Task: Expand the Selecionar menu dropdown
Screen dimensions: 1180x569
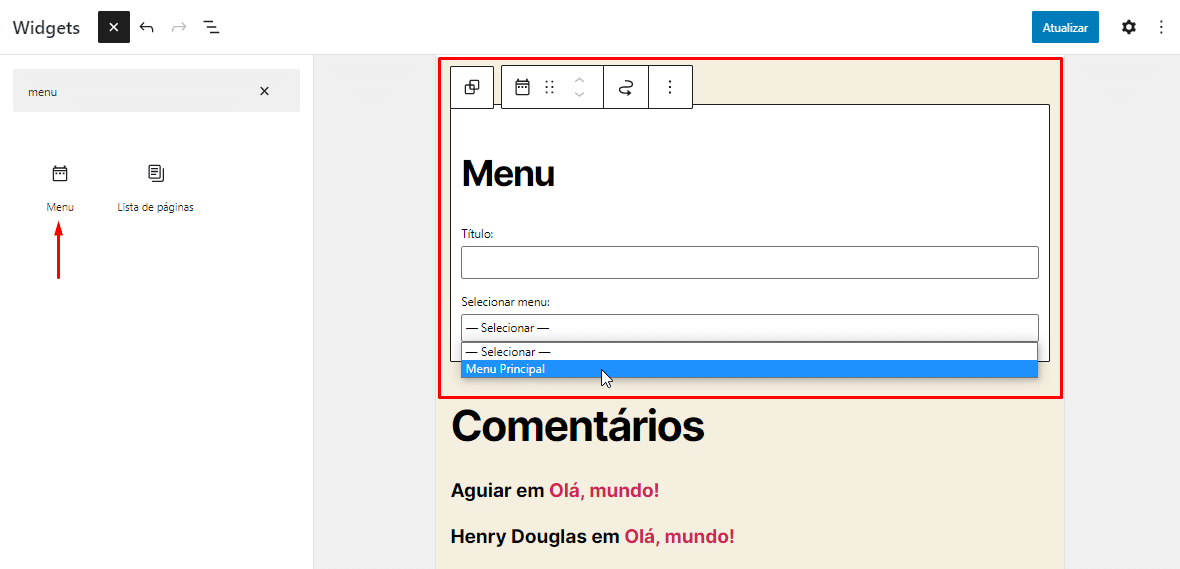Action: tap(749, 328)
